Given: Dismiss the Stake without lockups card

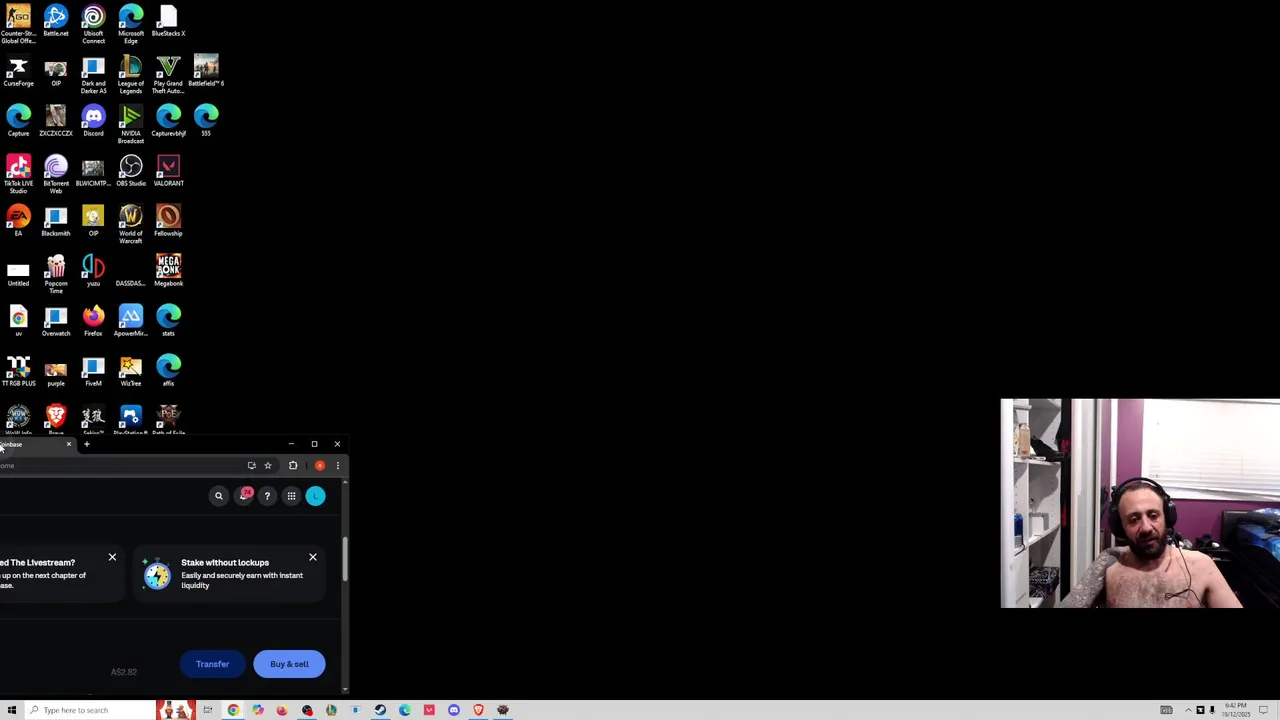Looking at the screenshot, I should coord(313,557).
